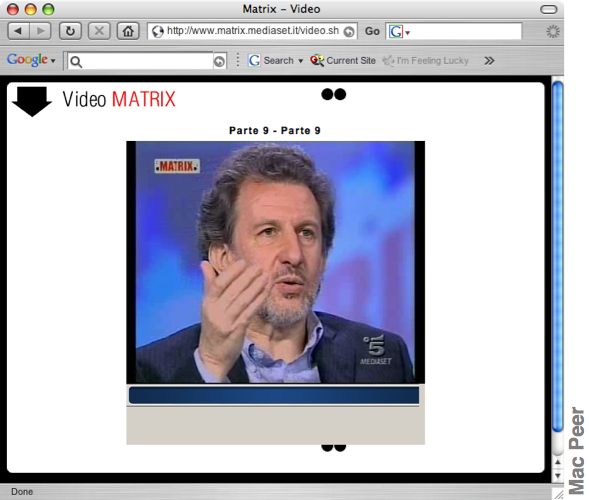
Task: Click the blue video progress bar
Action: [274, 396]
